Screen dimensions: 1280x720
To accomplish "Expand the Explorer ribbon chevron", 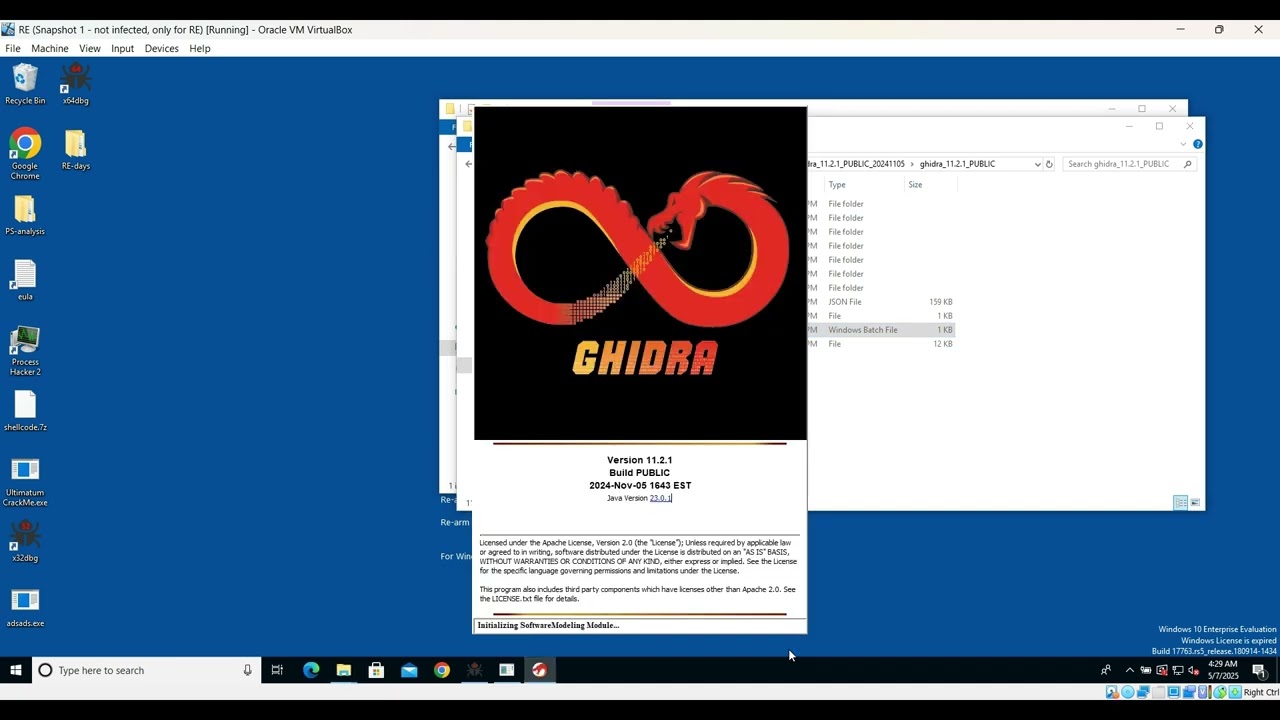I will pyautogui.click(x=1183, y=144).
